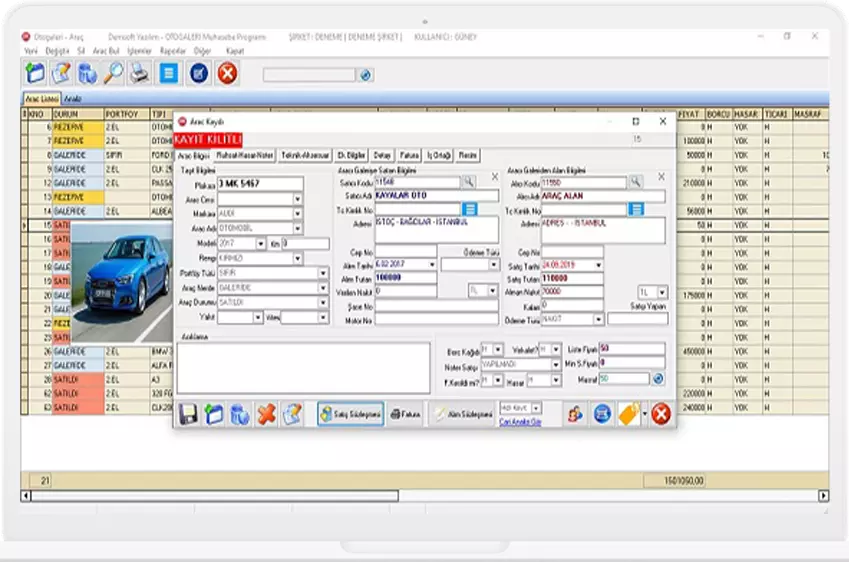Open the Araç Durumu dropdown
The width and height of the screenshot is (849, 562).
click(322, 301)
